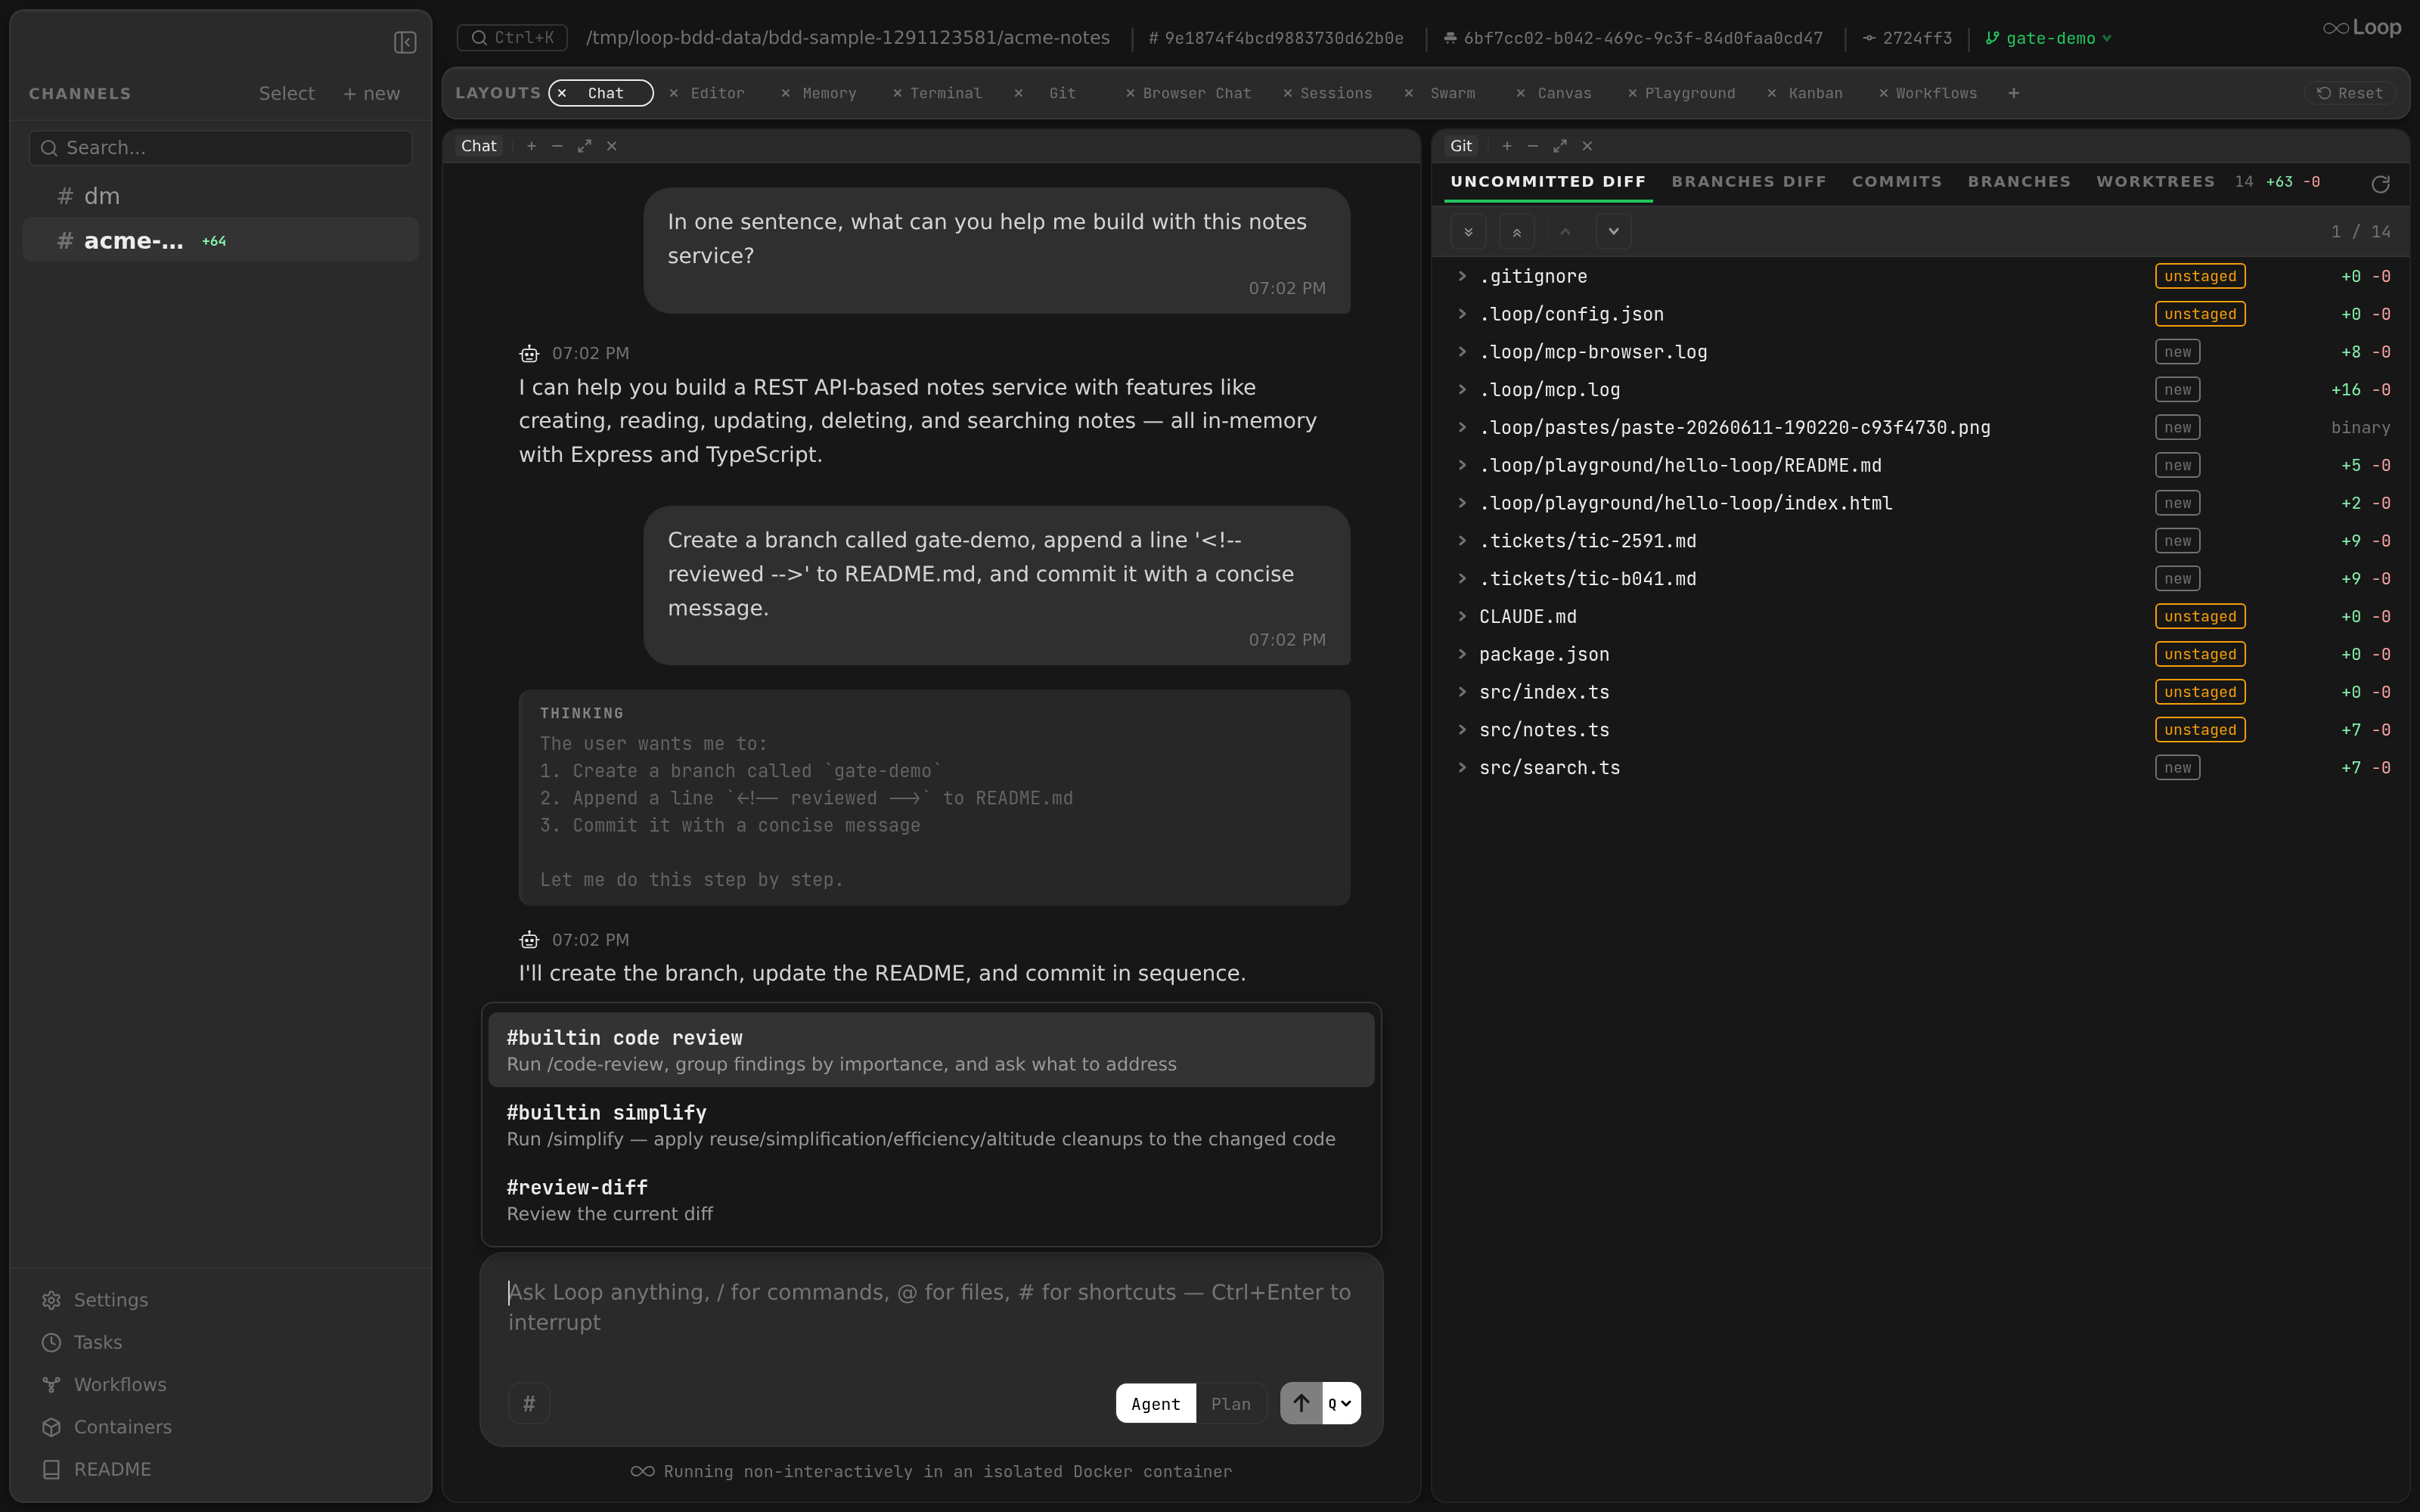Expand the Chat pane to fullscreen
Screen dimensions: 2420x1512
584,146
